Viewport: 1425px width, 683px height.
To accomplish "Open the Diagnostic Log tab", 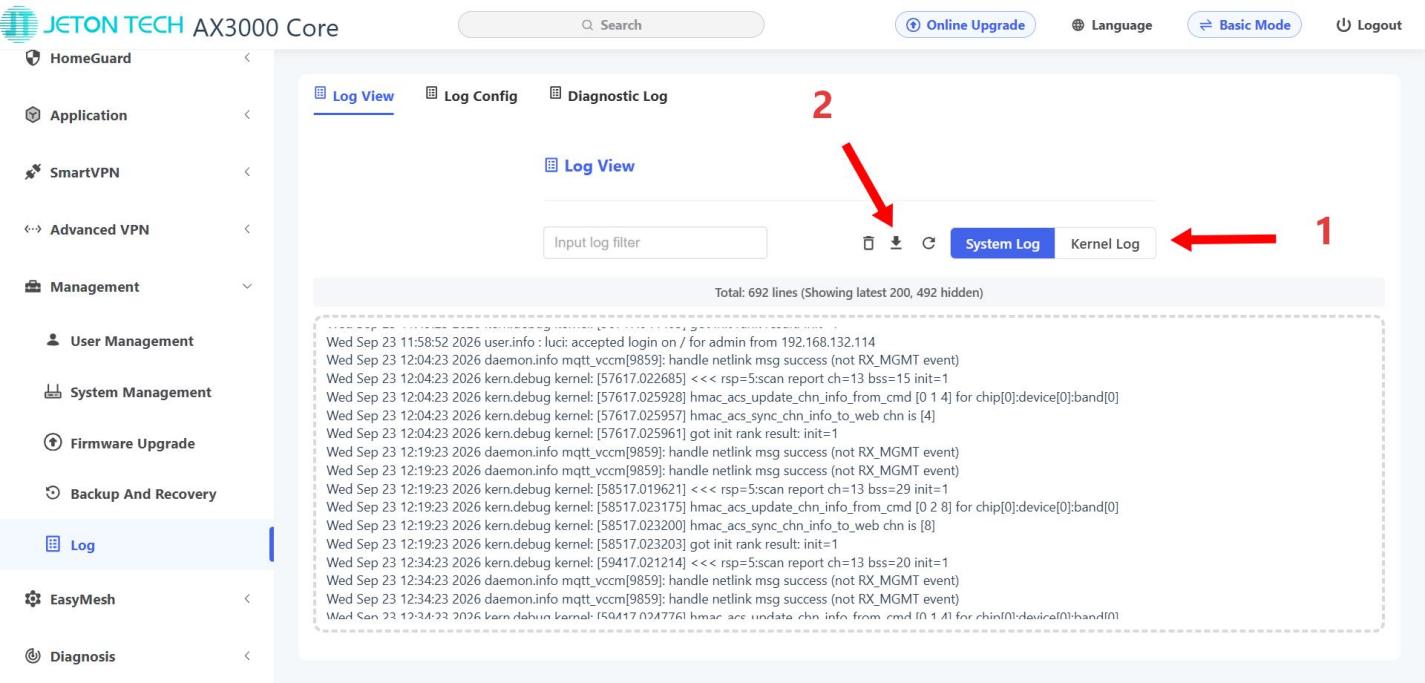I will coord(609,96).
